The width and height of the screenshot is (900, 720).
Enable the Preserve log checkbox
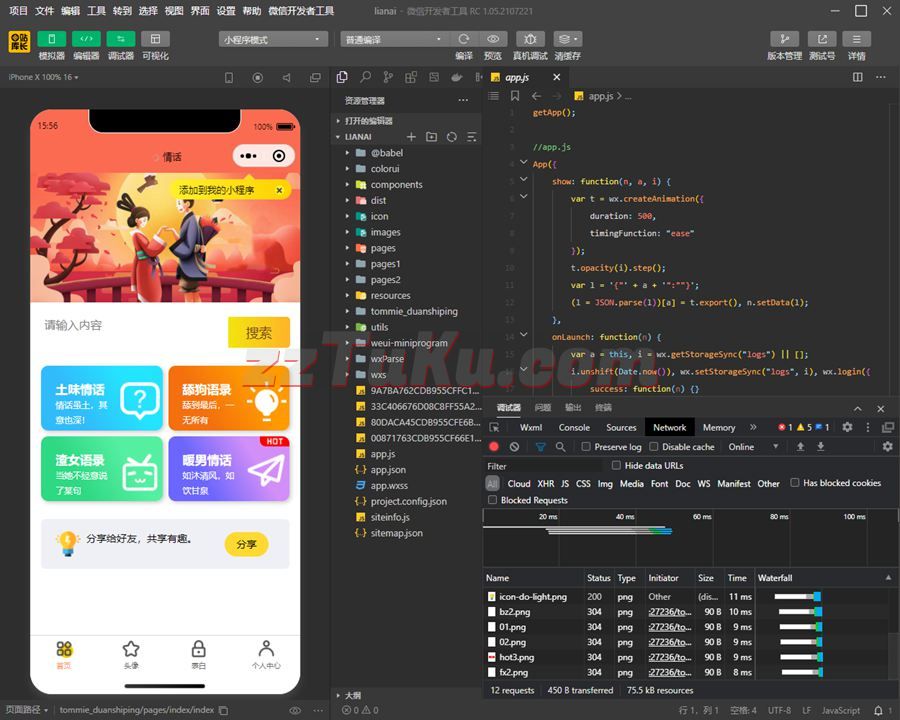pos(585,447)
